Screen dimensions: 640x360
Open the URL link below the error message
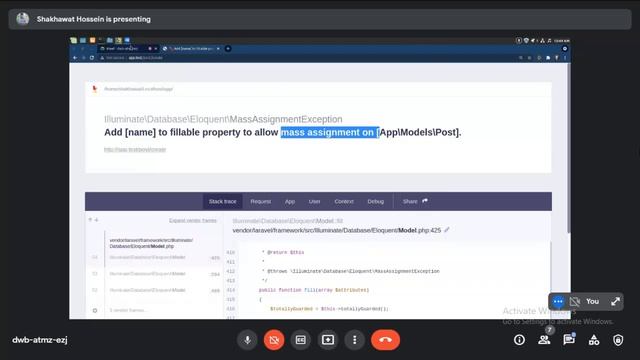pyautogui.click(x=135, y=149)
